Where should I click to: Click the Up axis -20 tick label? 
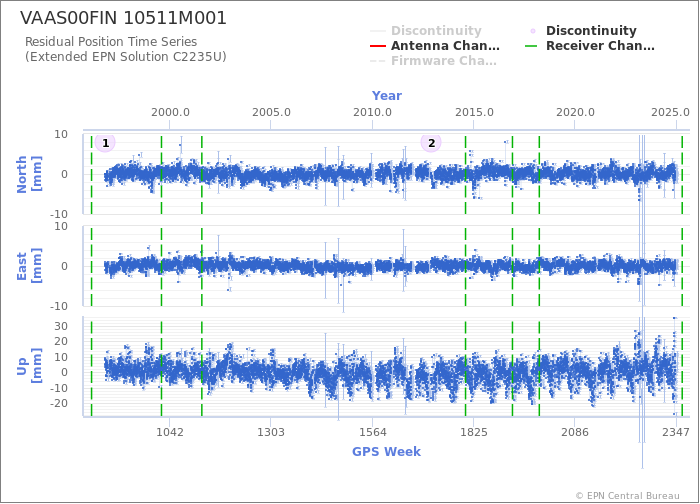(x=58, y=403)
